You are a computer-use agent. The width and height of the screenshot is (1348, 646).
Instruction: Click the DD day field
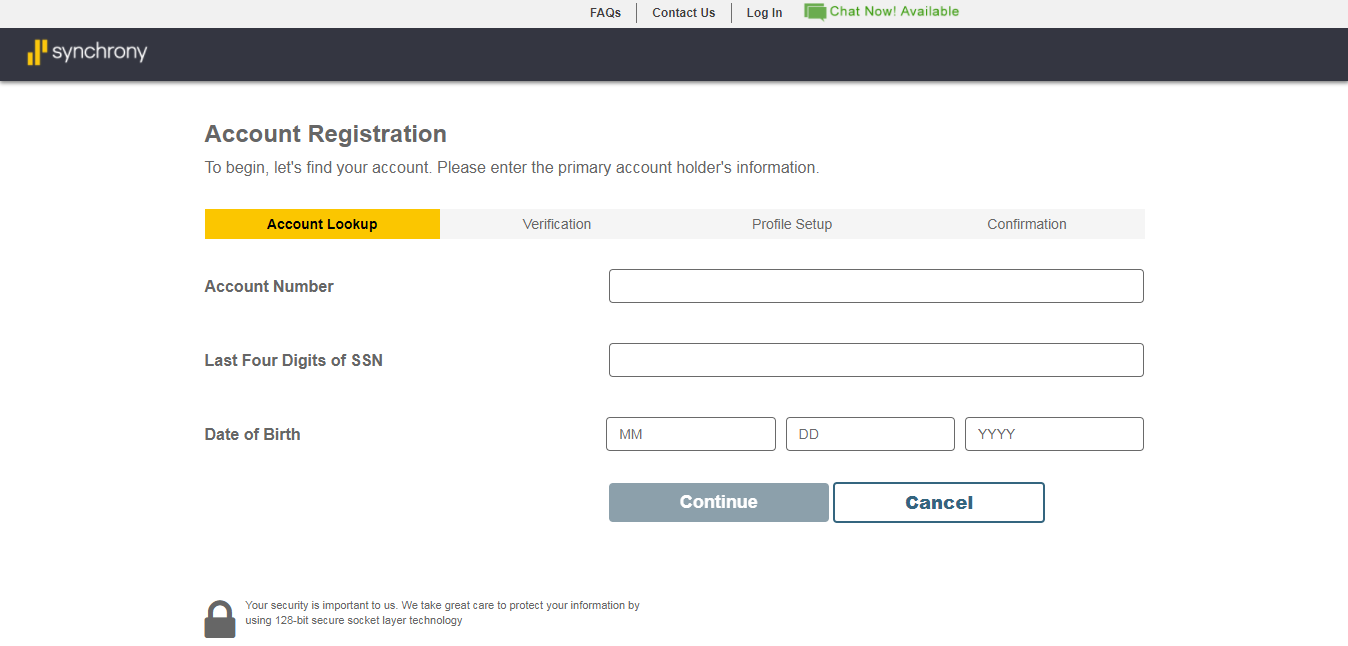click(870, 434)
